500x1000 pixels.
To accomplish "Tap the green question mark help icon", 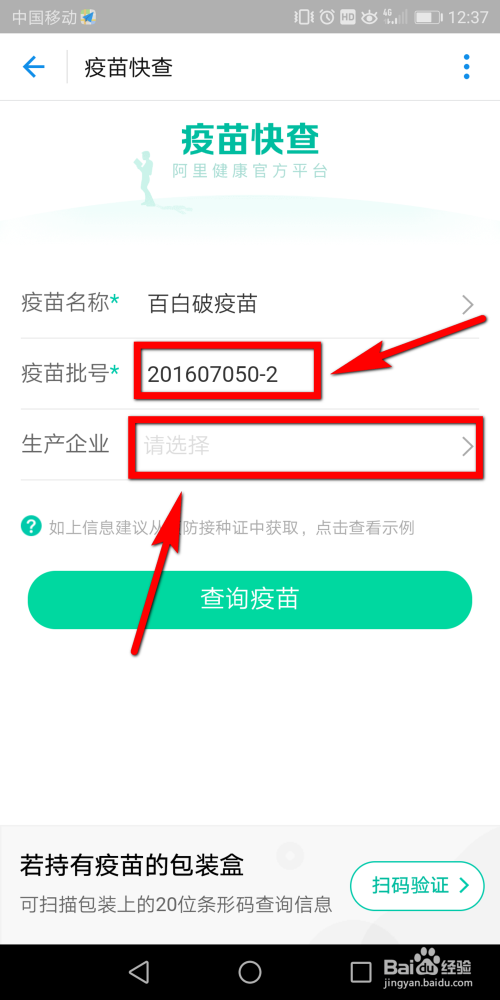I will 31,526.
